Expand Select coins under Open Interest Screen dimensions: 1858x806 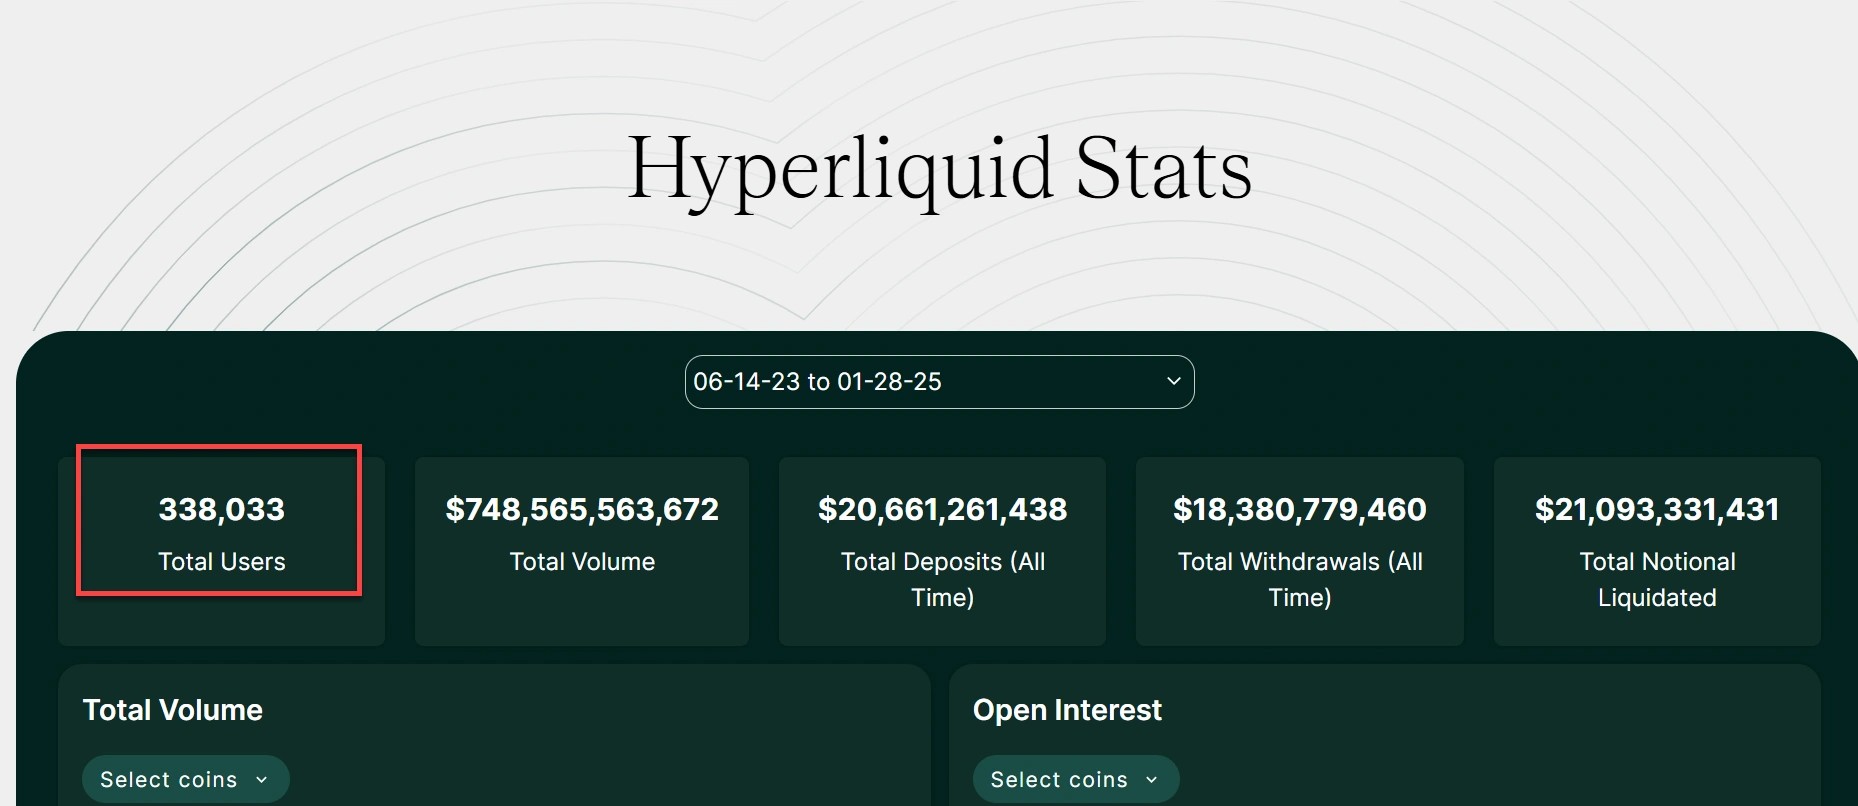(x=1075, y=779)
